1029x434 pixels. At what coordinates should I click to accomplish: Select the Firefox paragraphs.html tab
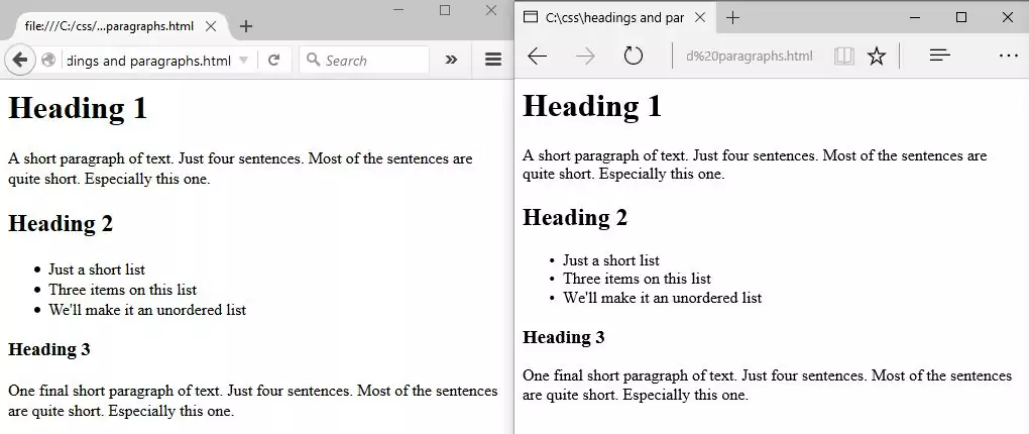[119, 26]
